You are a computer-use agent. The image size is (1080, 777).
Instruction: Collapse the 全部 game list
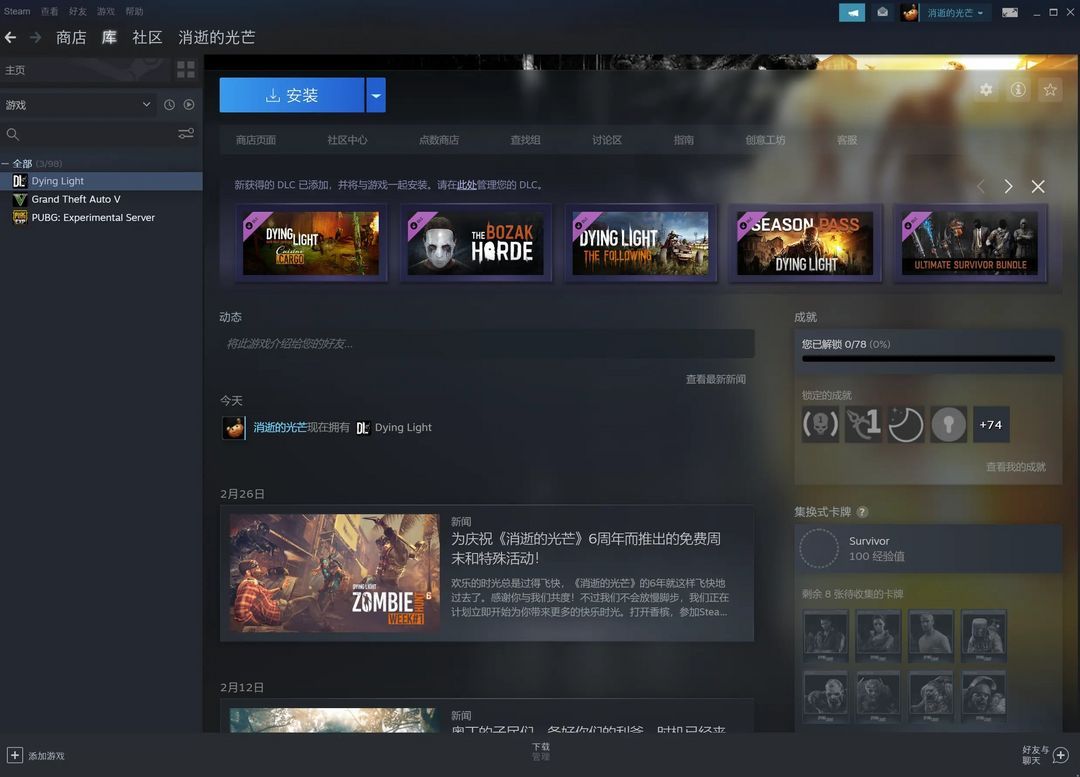pos(6,163)
